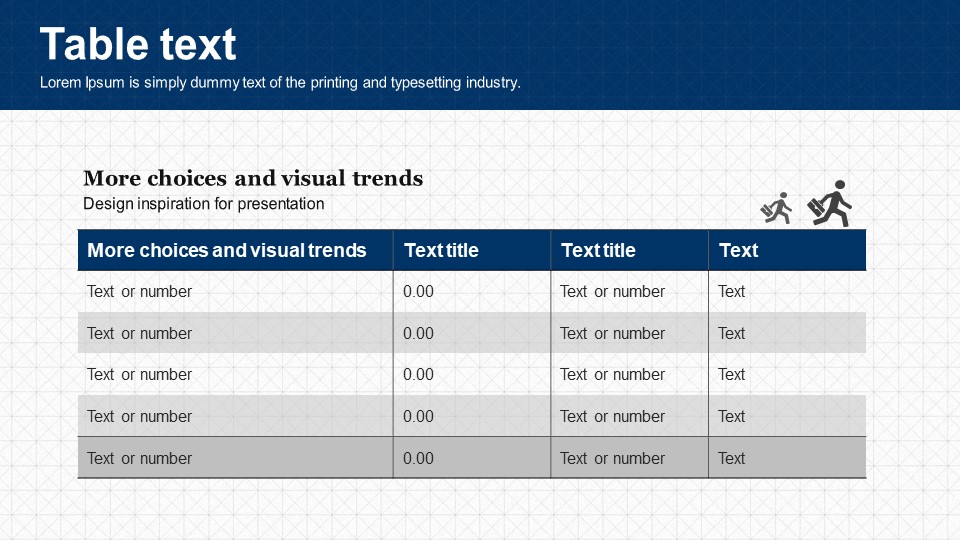Click the "Text" cell in the bottom table row
Image resolution: width=960 pixels, height=540 pixels.
[x=731, y=459]
